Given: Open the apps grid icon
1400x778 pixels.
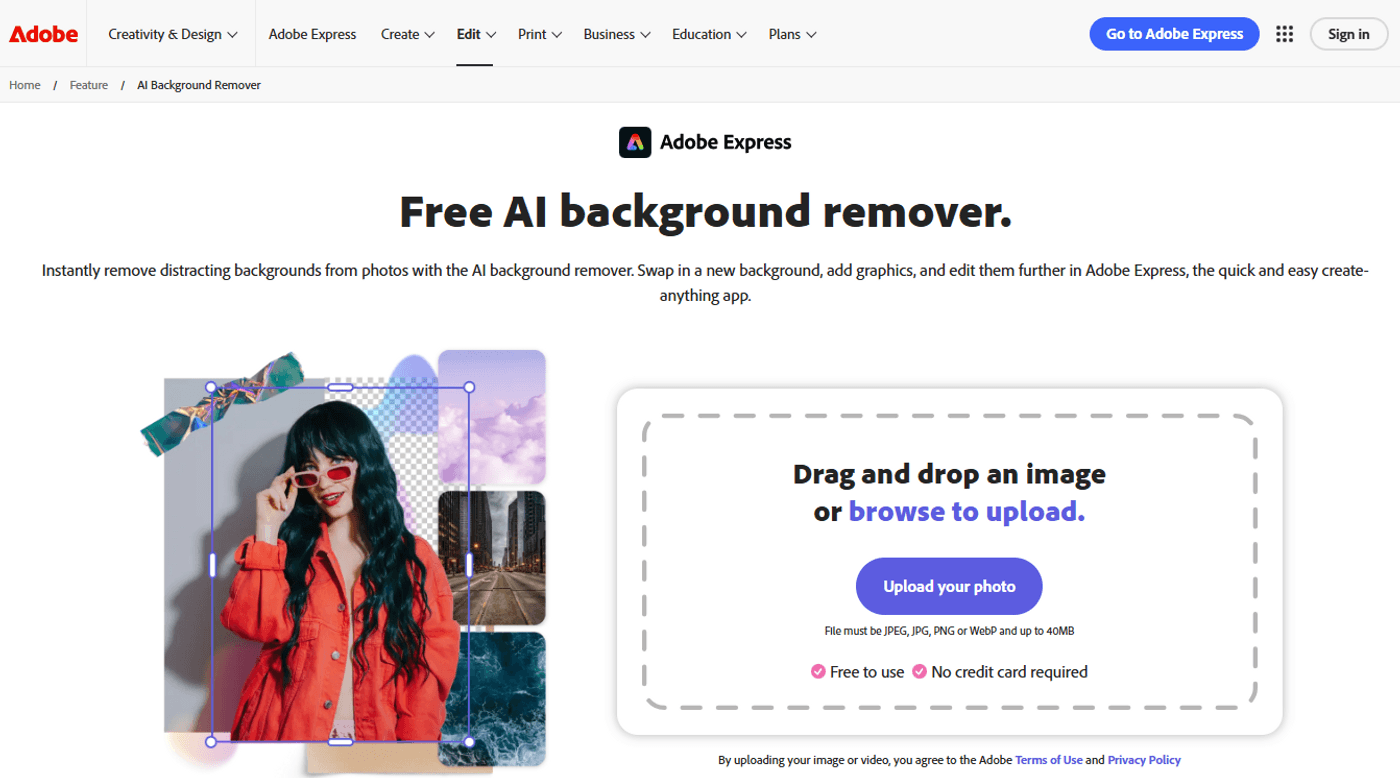Looking at the screenshot, I should 1284,34.
